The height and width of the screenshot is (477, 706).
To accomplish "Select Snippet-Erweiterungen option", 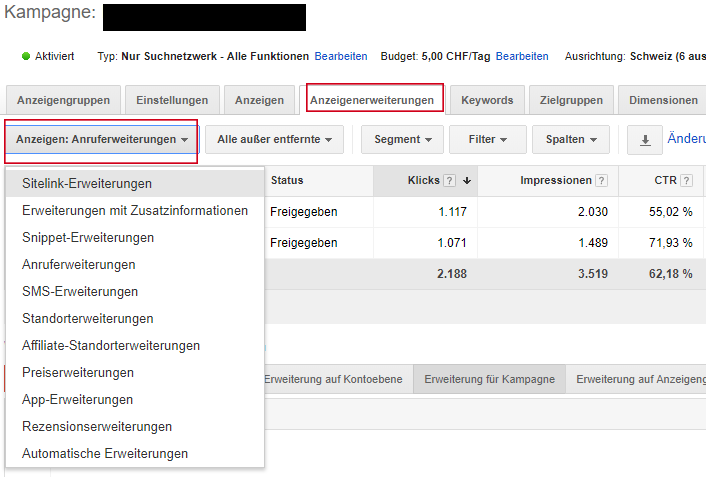I will [x=135, y=237].
